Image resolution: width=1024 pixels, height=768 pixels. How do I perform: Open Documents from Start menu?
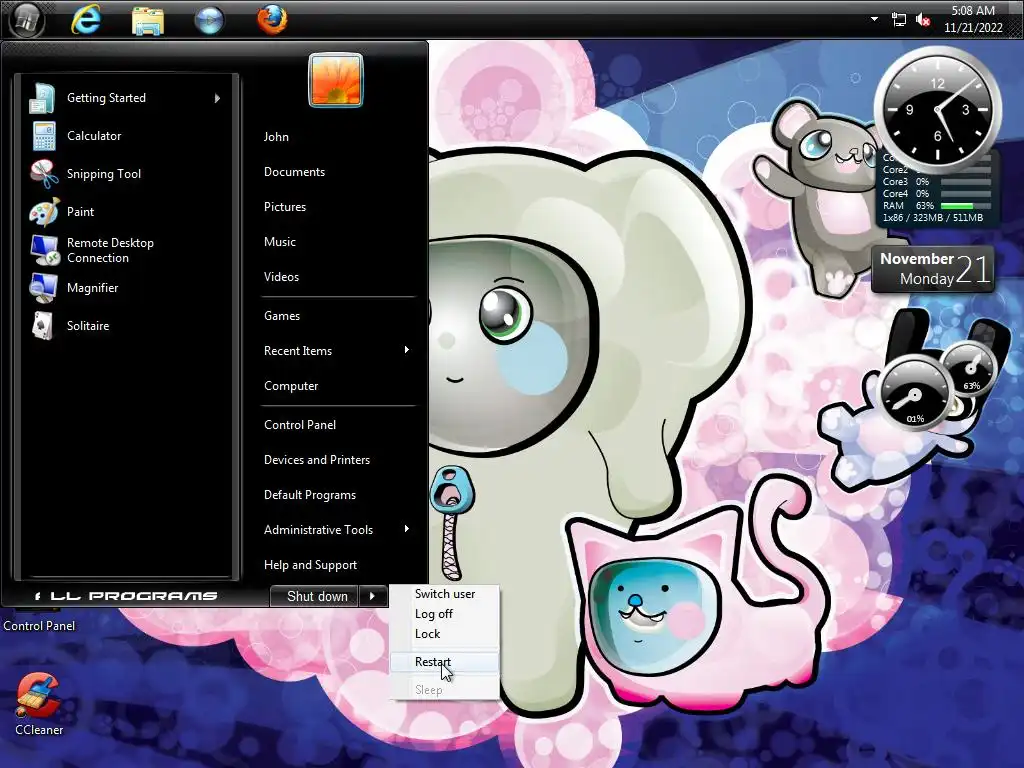coord(295,172)
